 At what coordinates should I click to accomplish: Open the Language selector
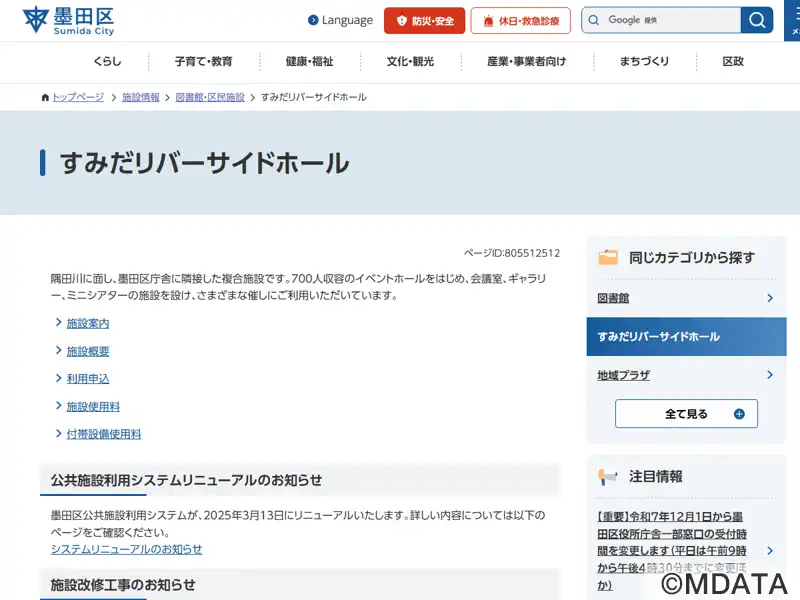340,20
